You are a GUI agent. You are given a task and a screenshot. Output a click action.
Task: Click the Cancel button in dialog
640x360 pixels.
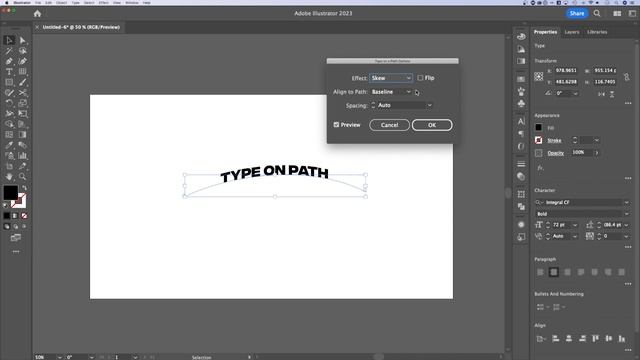pyautogui.click(x=389, y=125)
